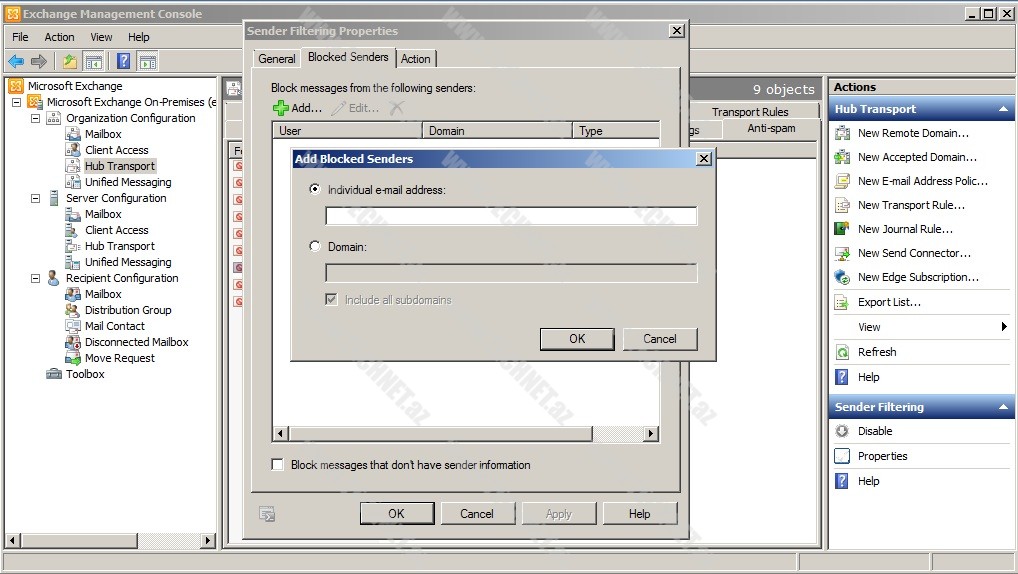This screenshot has width=1018, height=574.
Task: Switch to the Action tab
Action: 416,59
